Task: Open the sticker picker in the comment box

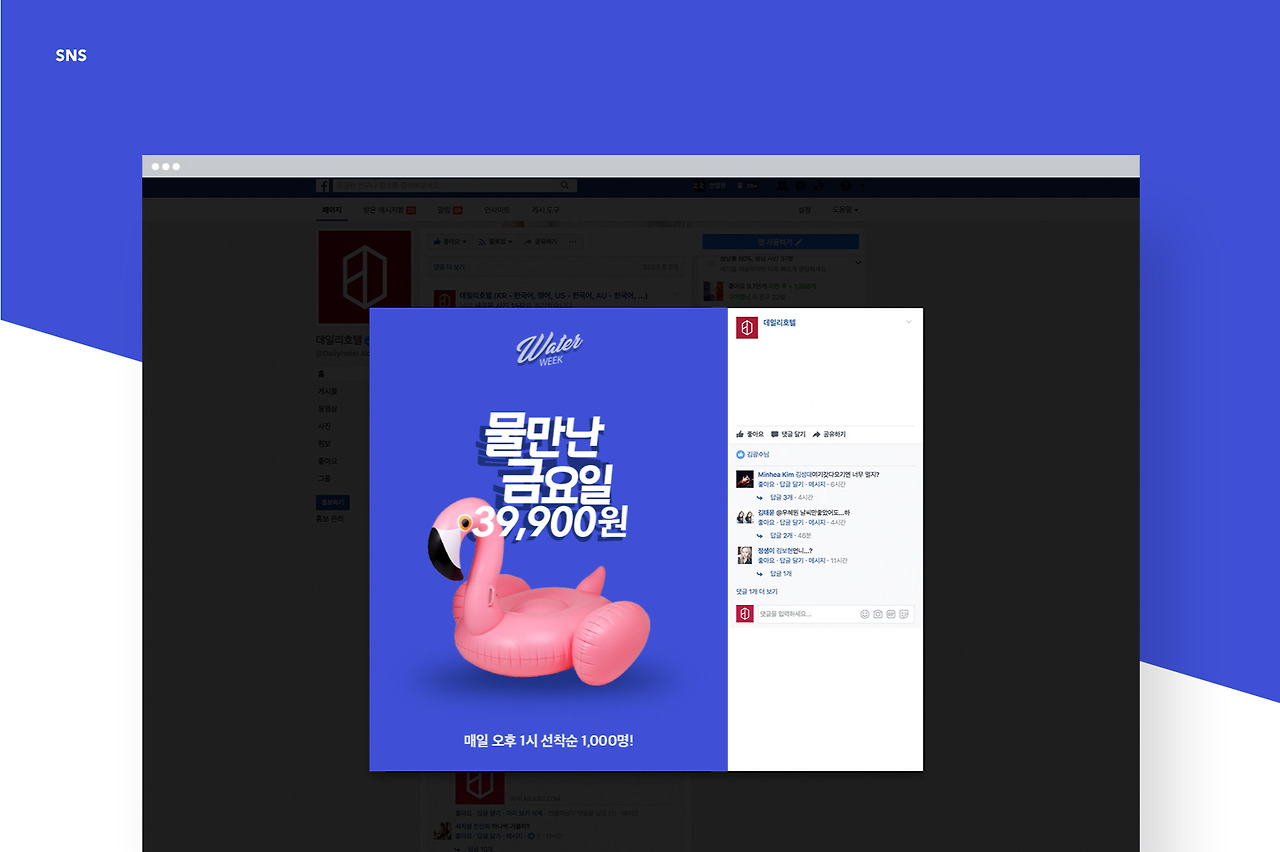Action: (x=904, y=614)
